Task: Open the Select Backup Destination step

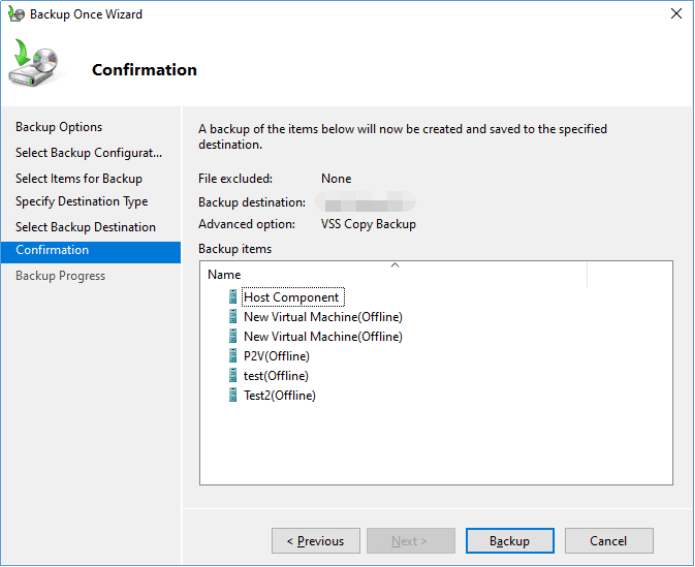Action: coord(85,227)
